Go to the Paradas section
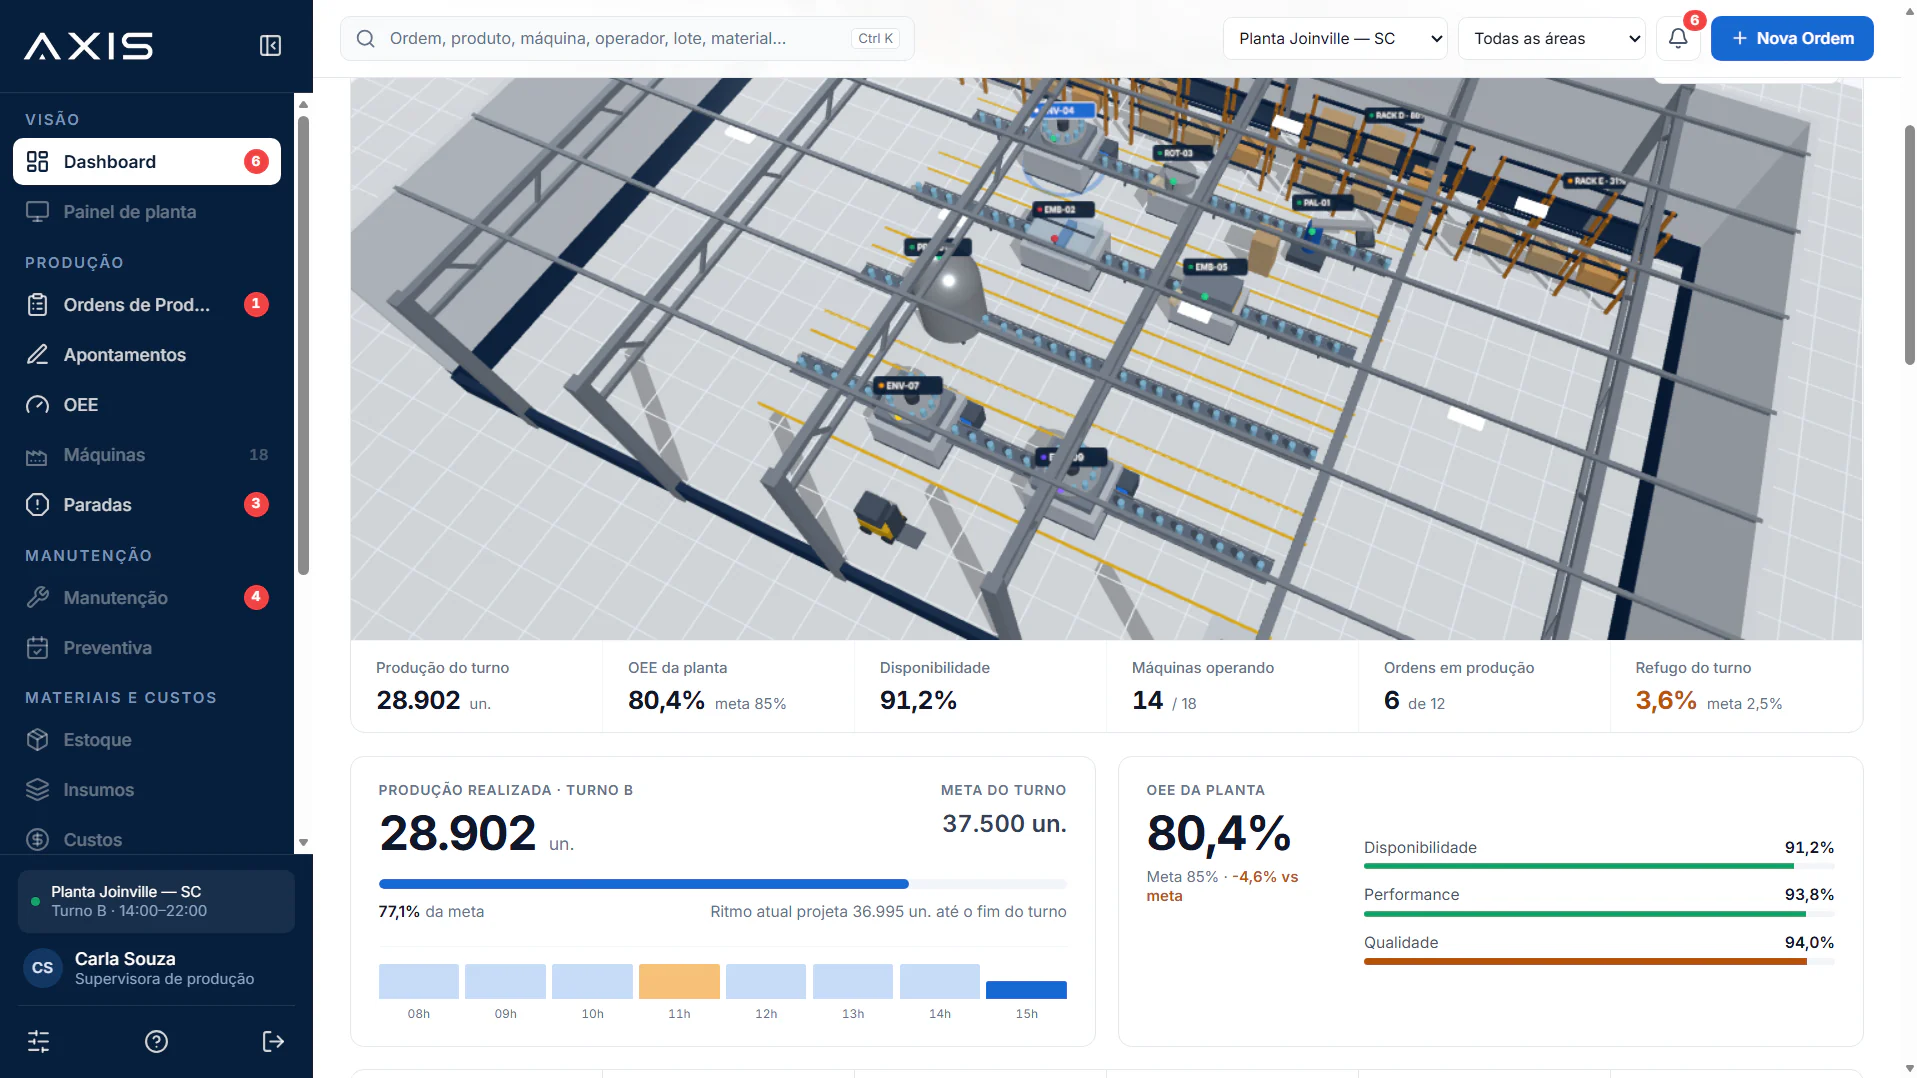This screenshot has height=1078, width=1917. click(147, 505)
